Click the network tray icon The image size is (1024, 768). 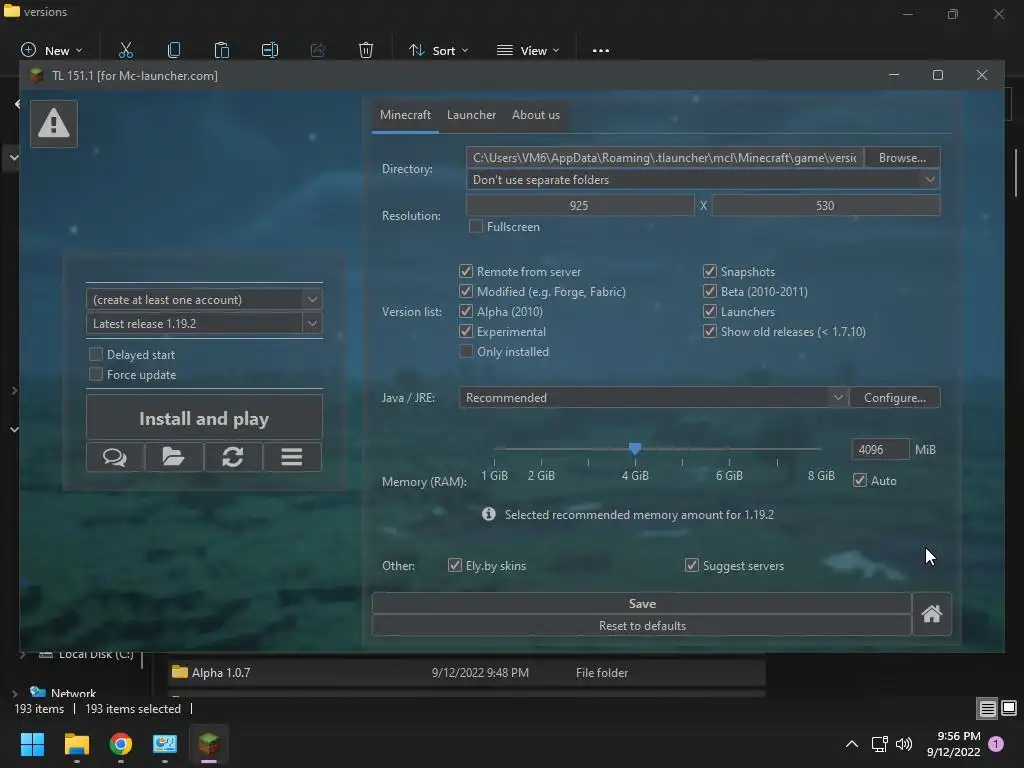click(x=879, y=744)
